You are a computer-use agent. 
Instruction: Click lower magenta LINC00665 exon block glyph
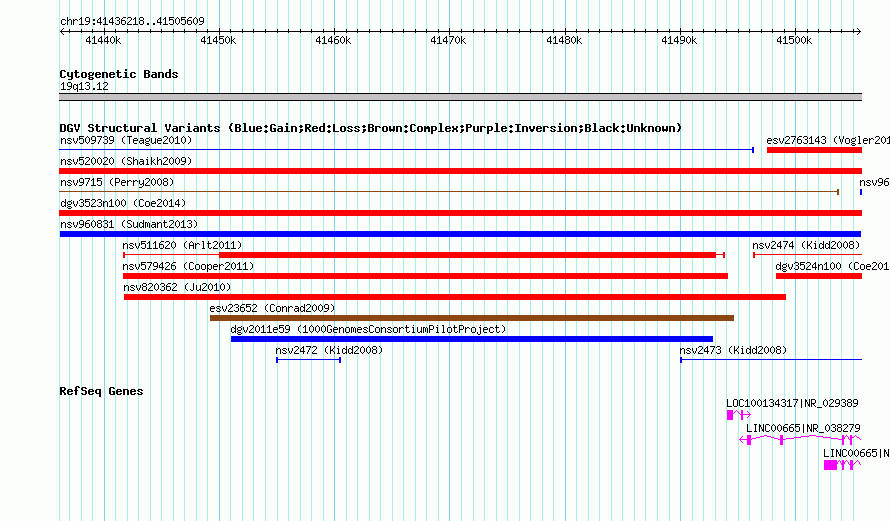point(830,465)
